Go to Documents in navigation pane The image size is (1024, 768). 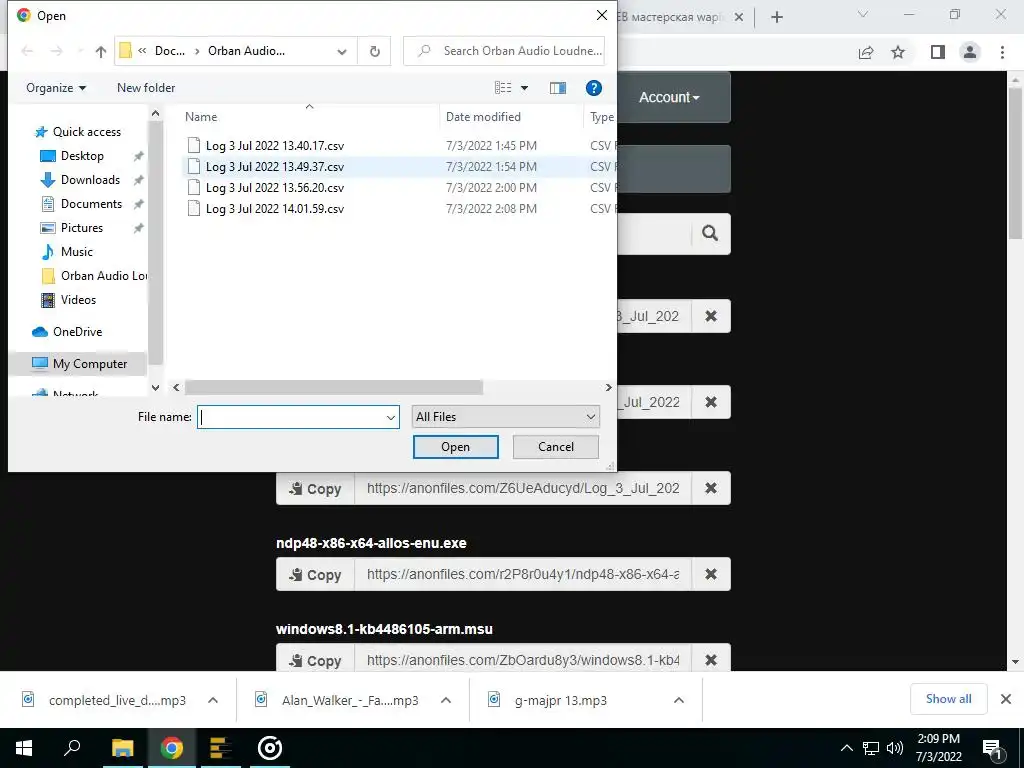pos(91,204)
